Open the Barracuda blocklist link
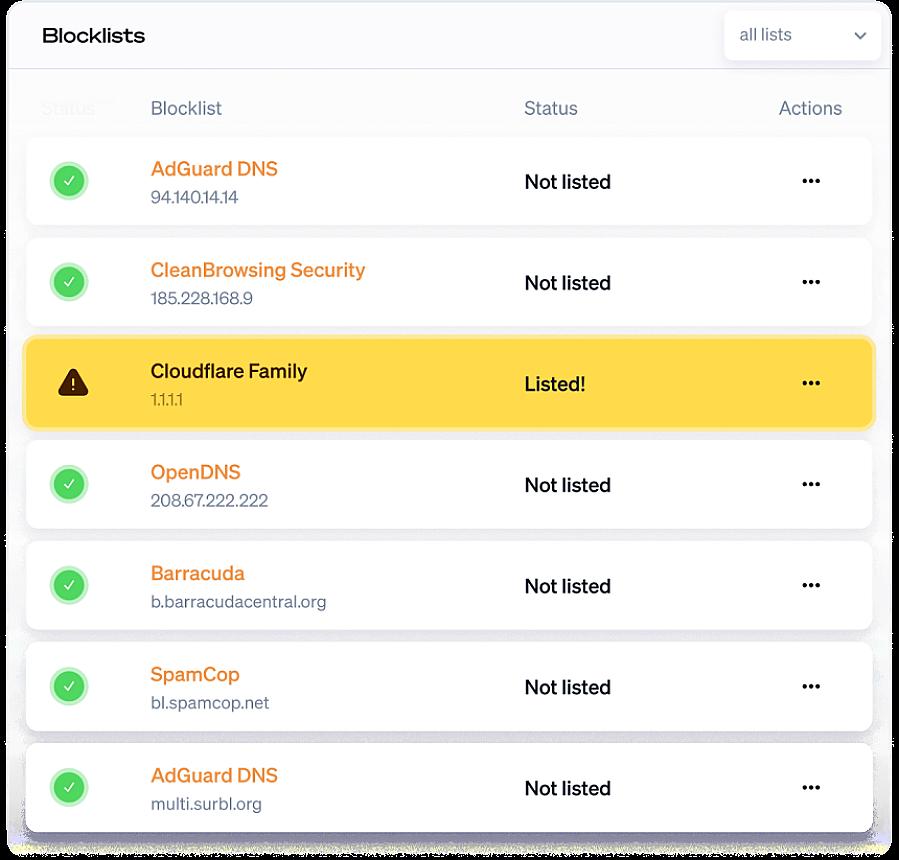Image resolution: width=899 pixels, height=860 pixels. point(198,574)
